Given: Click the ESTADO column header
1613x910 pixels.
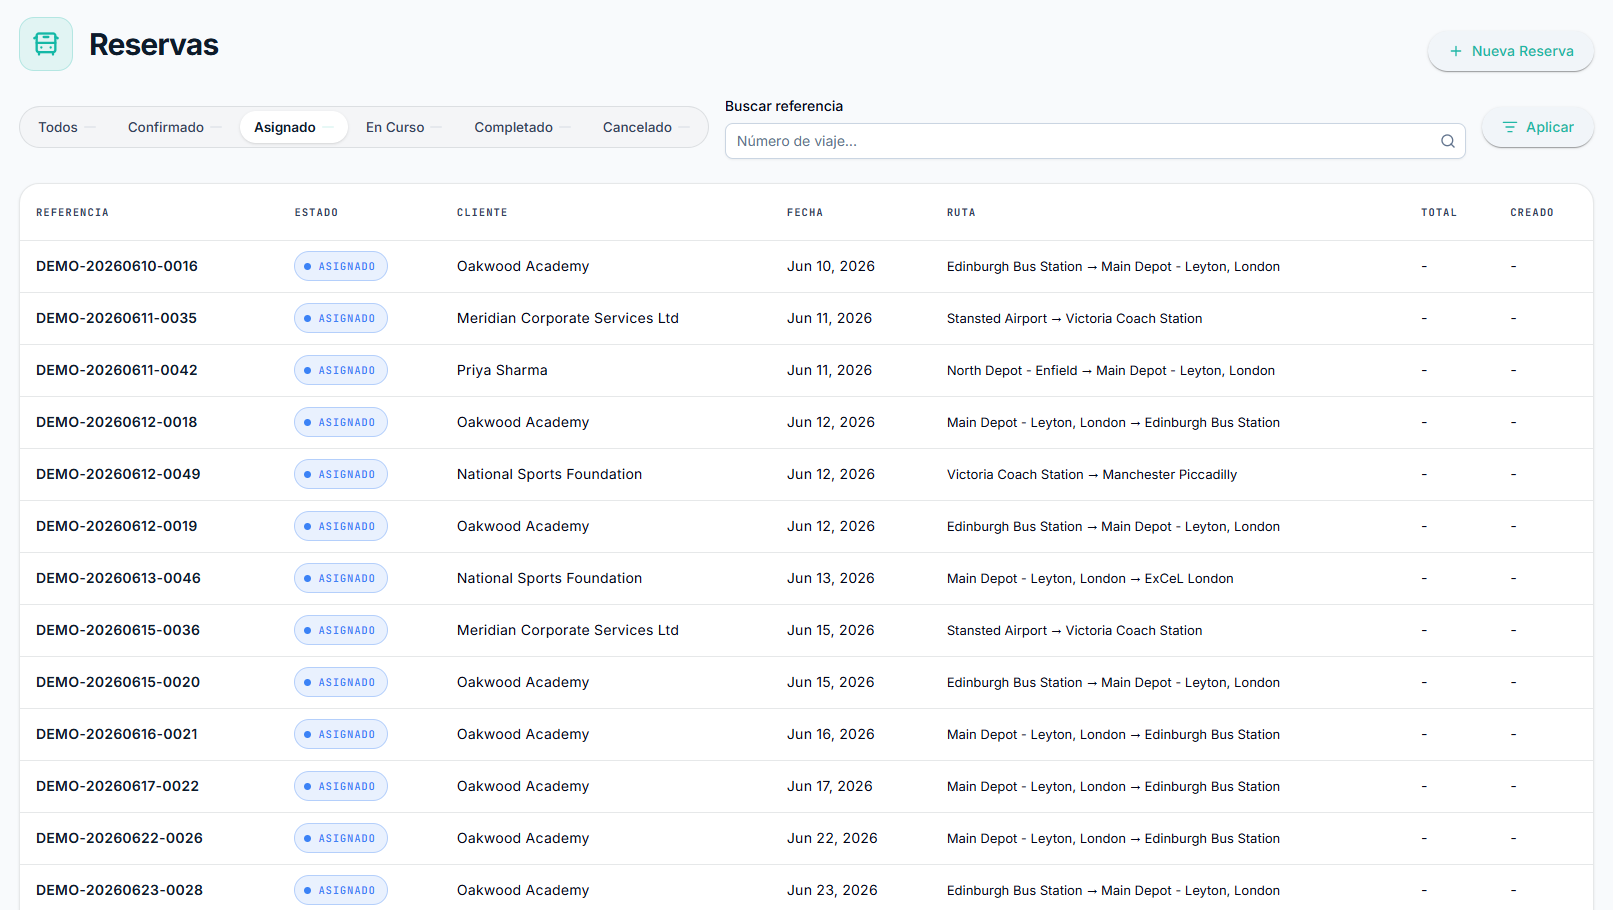Looking at the screenshot, I should tap(316, 212).
